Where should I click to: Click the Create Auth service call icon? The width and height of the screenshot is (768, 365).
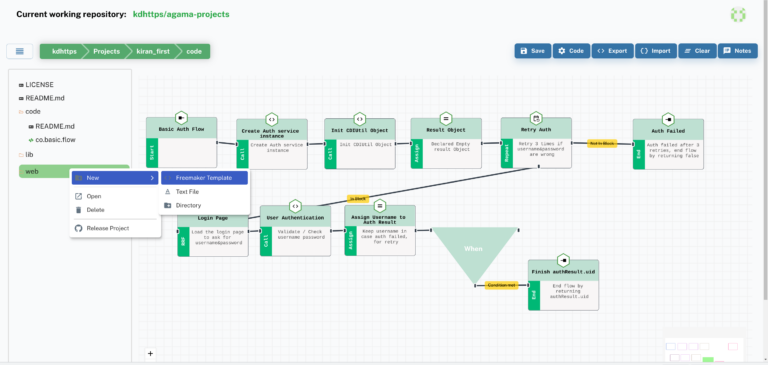[x=271, y=119]
